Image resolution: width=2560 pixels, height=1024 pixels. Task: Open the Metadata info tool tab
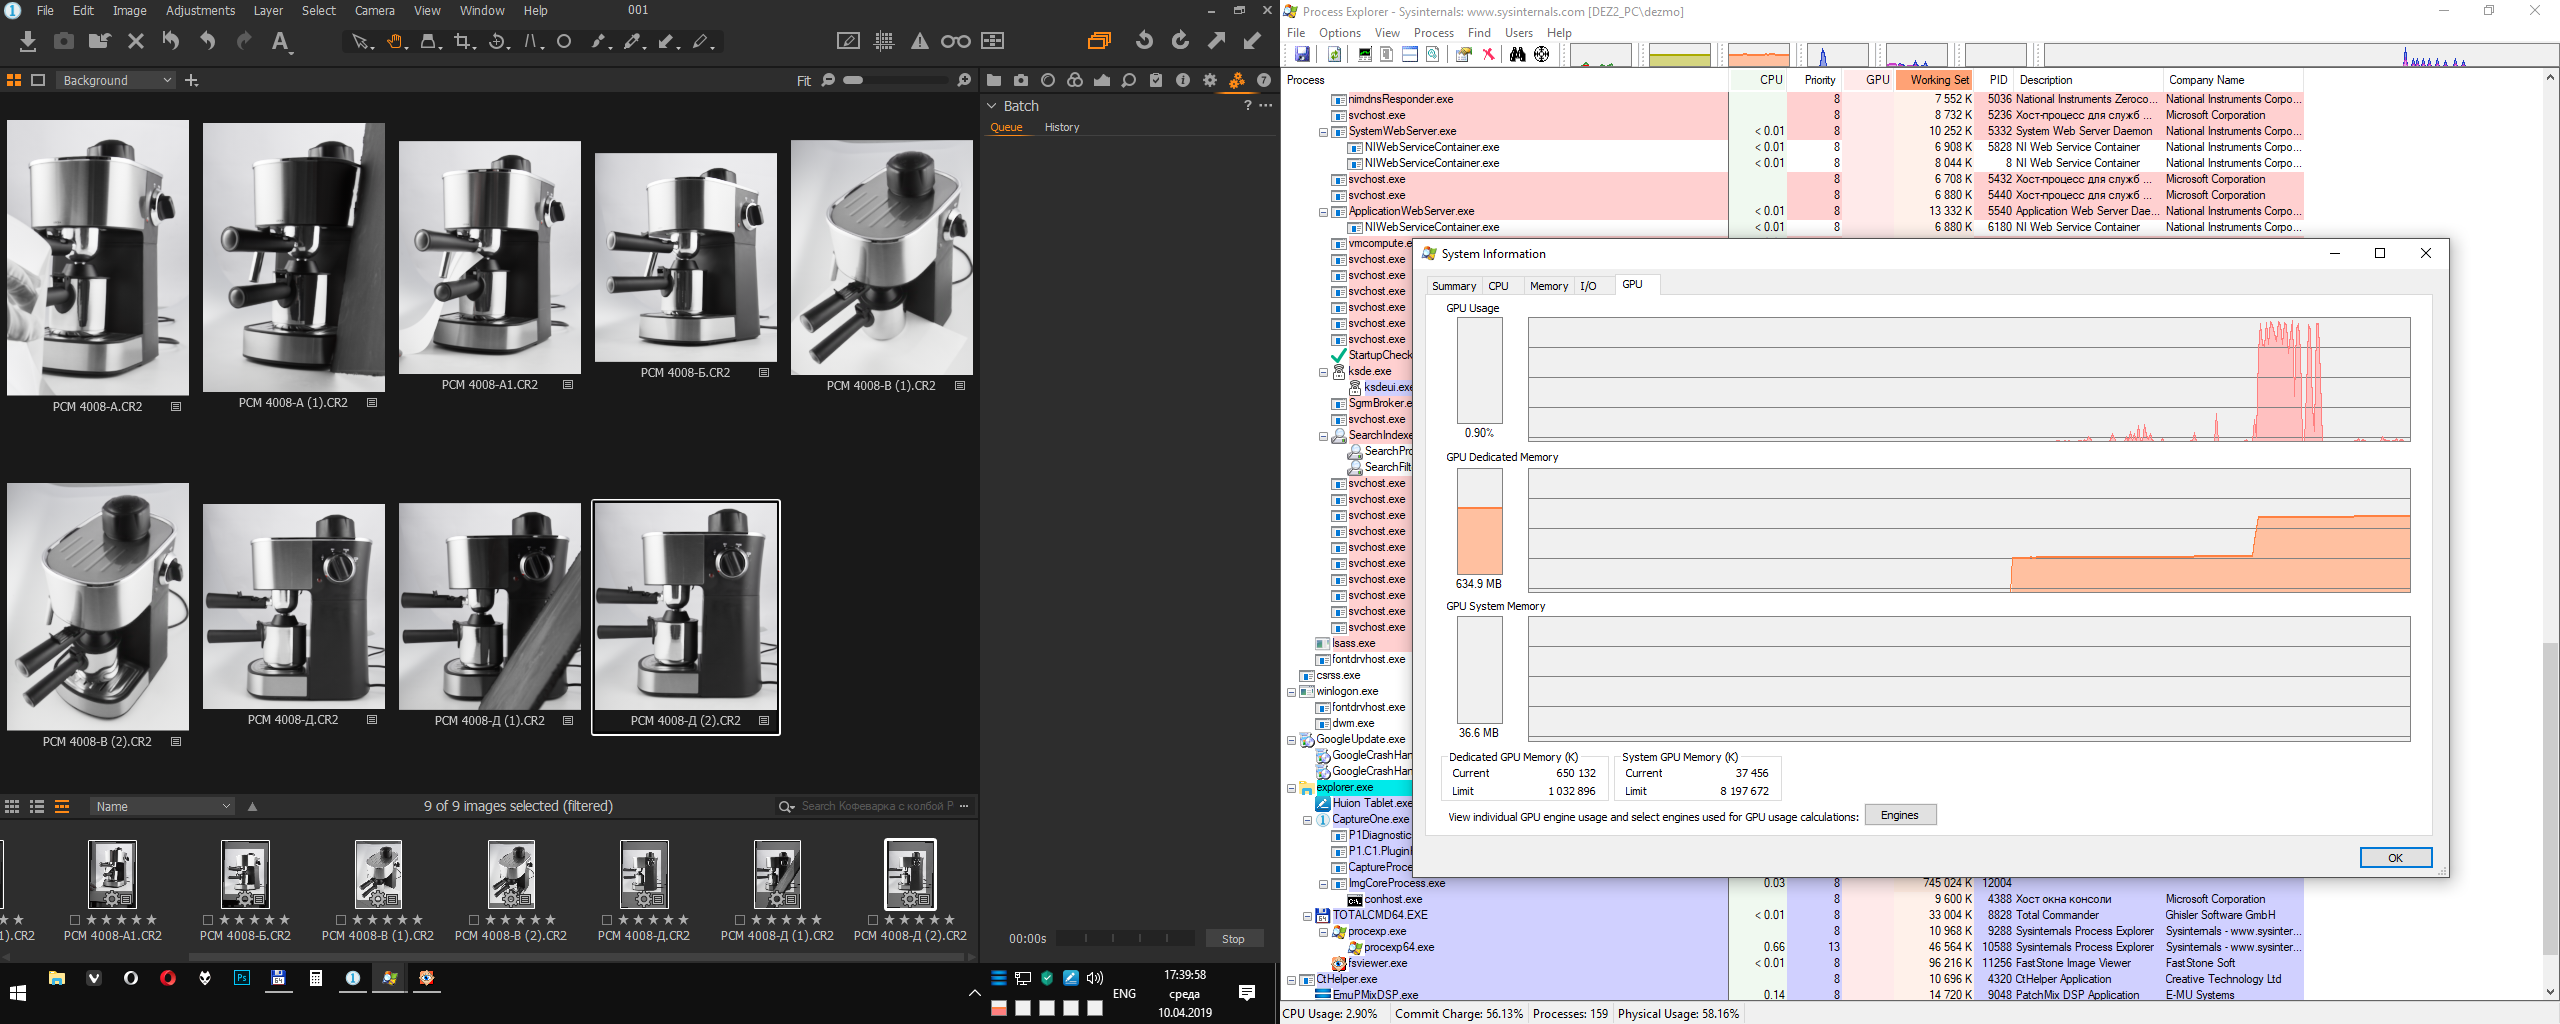tap(1183, 80)
